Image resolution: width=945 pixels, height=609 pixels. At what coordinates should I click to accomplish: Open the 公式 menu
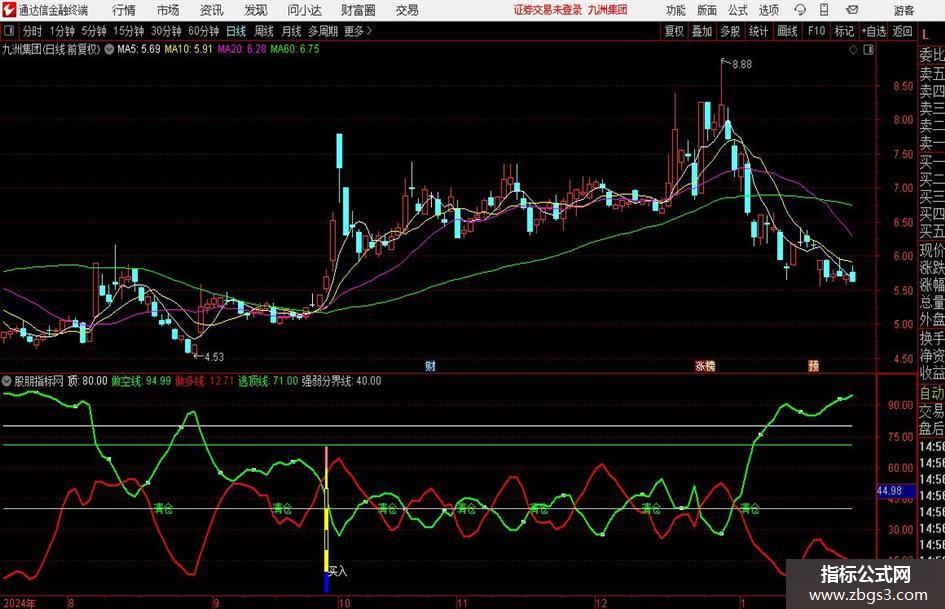pos(738,10)
